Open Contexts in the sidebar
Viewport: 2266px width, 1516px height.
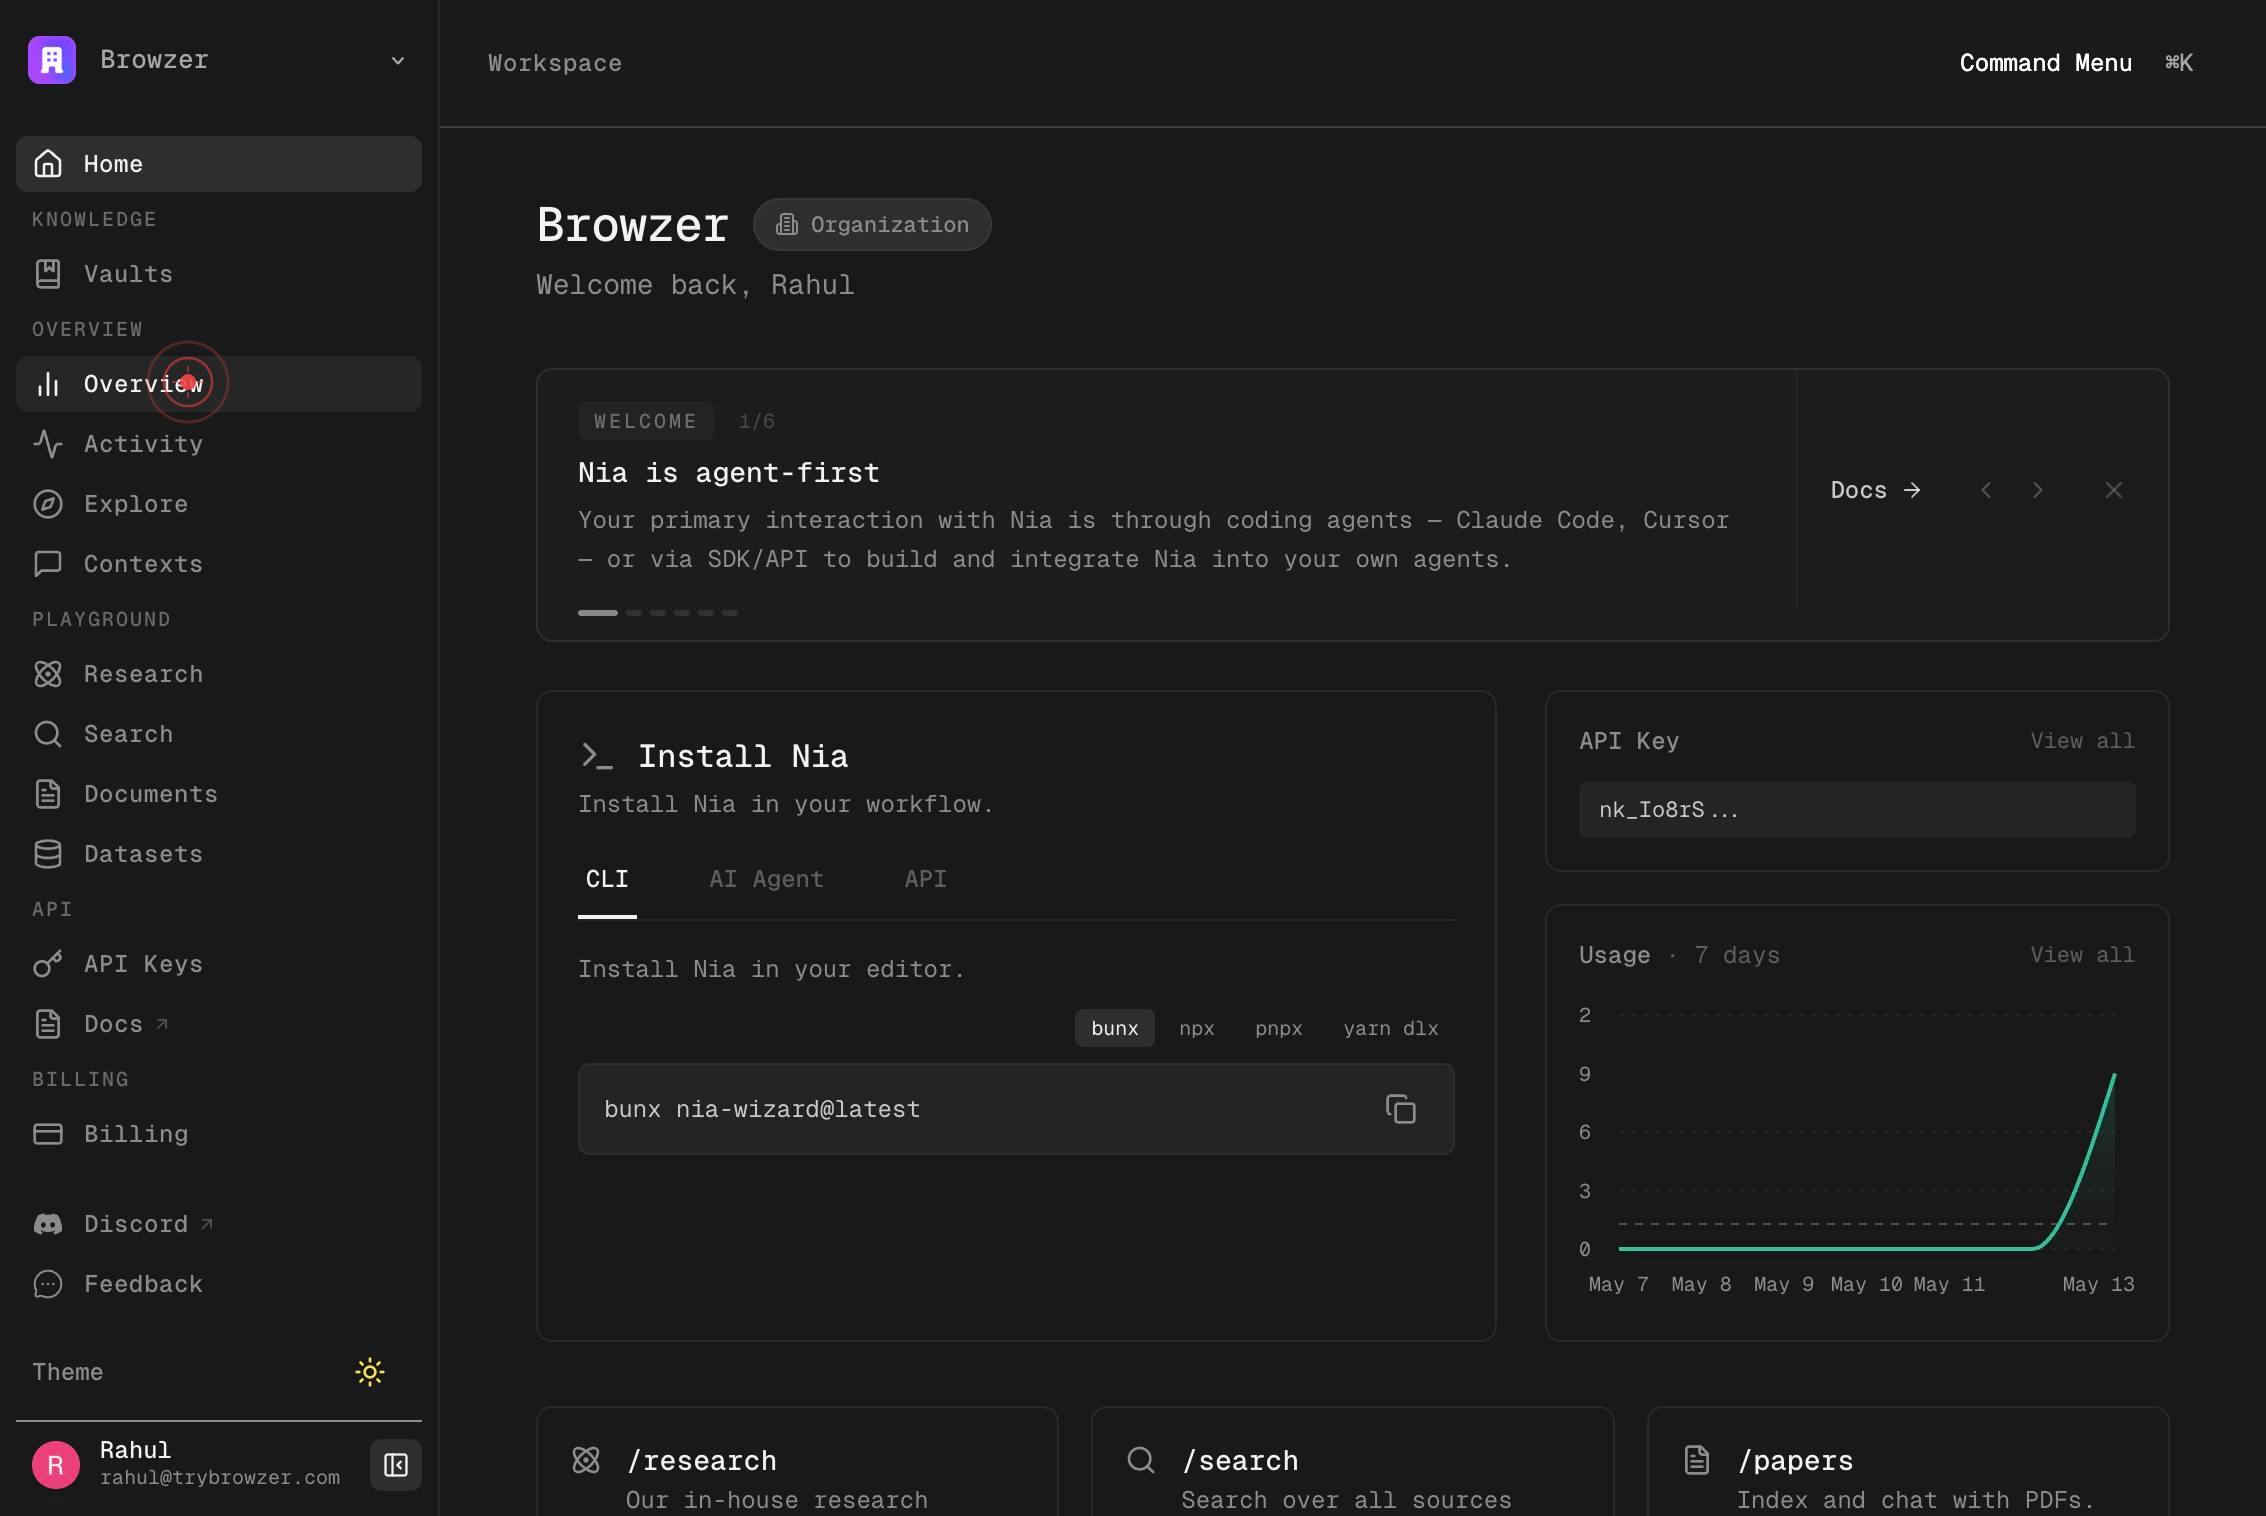click(219, 564)
